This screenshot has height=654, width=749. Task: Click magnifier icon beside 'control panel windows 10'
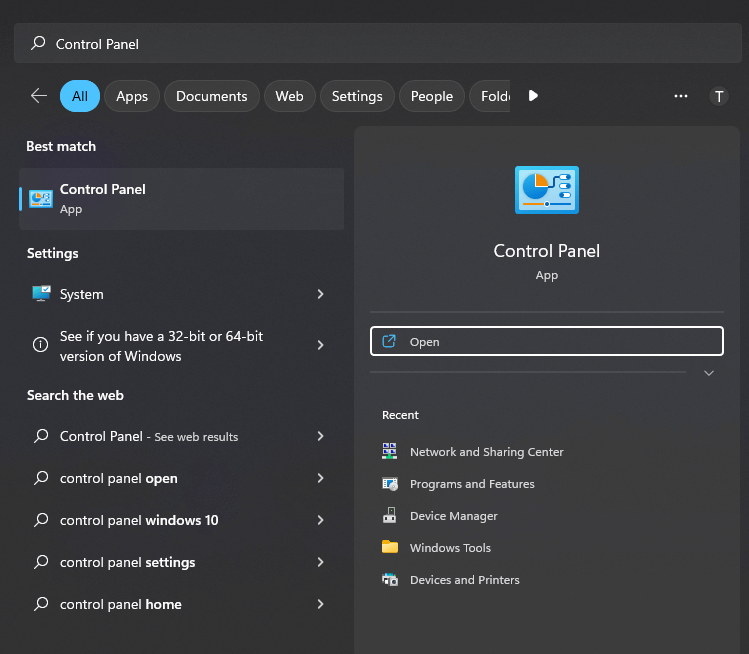[41, 520]
